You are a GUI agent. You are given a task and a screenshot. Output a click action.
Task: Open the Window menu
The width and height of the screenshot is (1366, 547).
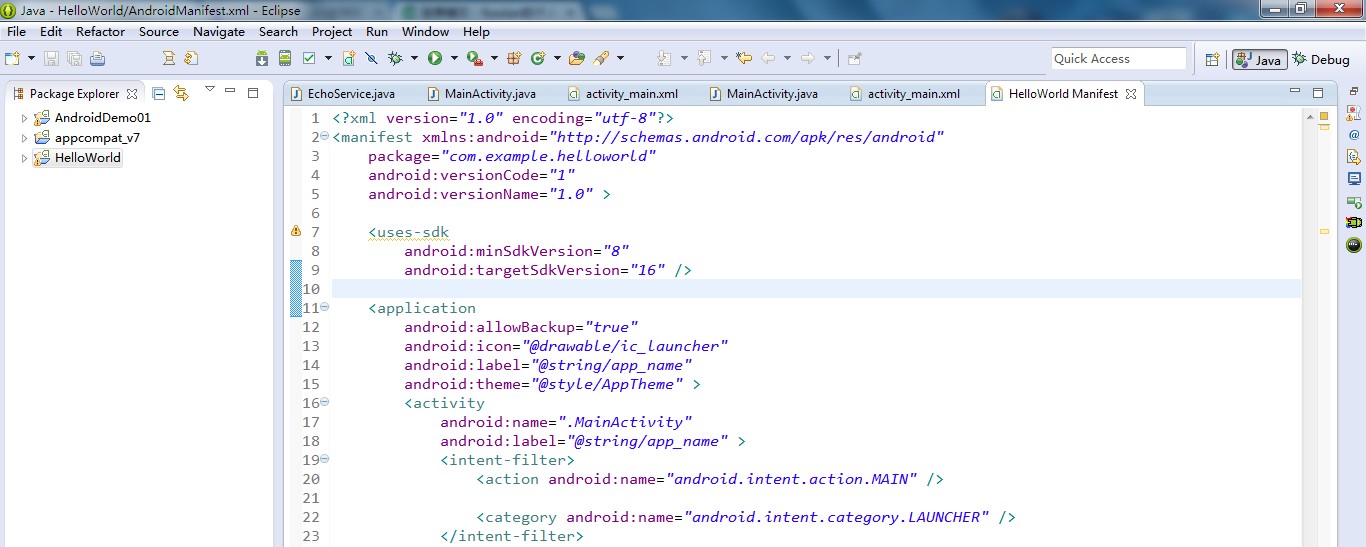[425, 31]
